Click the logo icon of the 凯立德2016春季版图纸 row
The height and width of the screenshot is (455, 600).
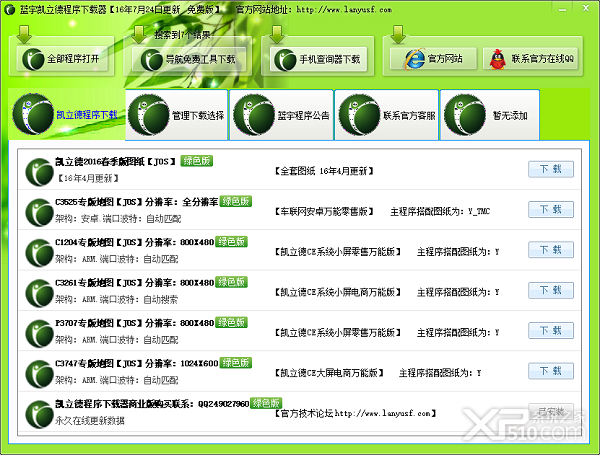coord(39,172)
